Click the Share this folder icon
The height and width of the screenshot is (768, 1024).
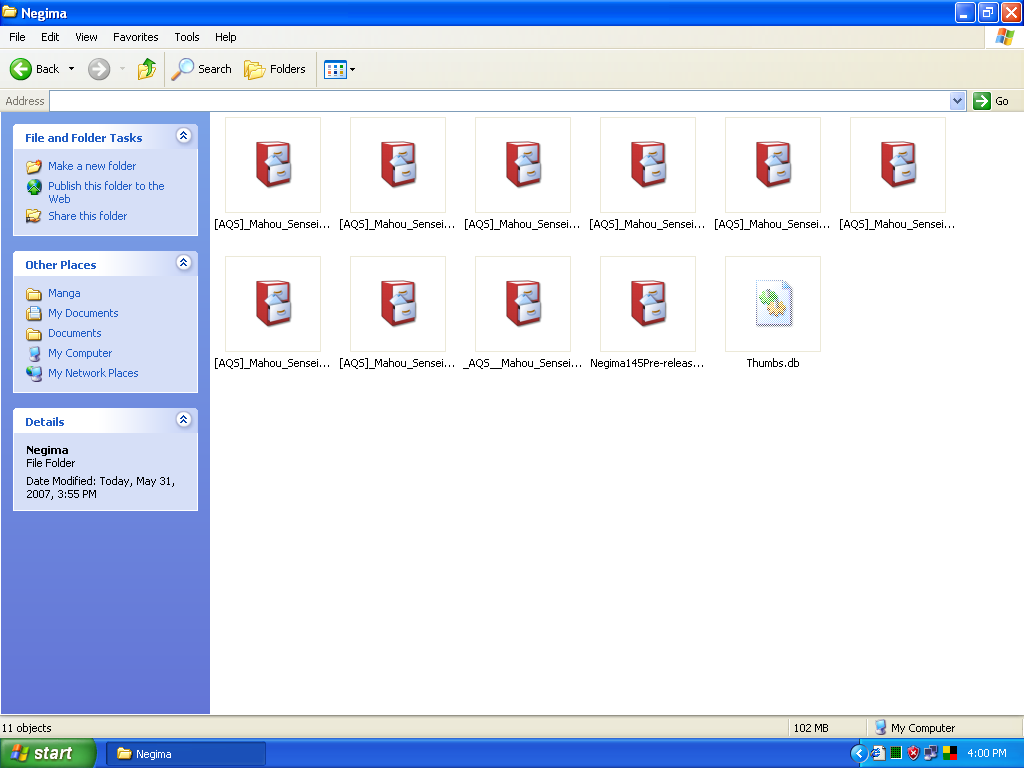34,216
